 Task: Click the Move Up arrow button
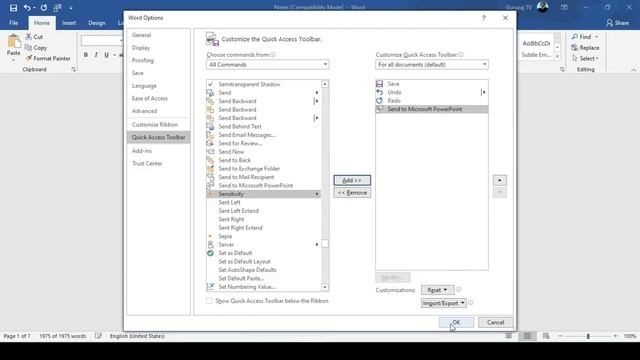pyautogui.click(x=500, y=180)
